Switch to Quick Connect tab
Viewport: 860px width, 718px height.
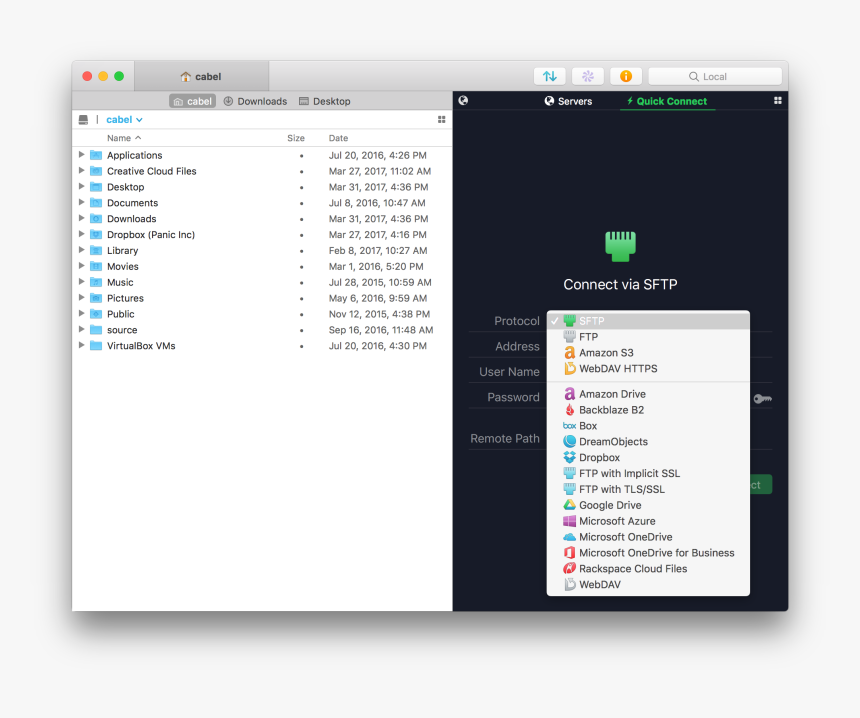[667, 101]
